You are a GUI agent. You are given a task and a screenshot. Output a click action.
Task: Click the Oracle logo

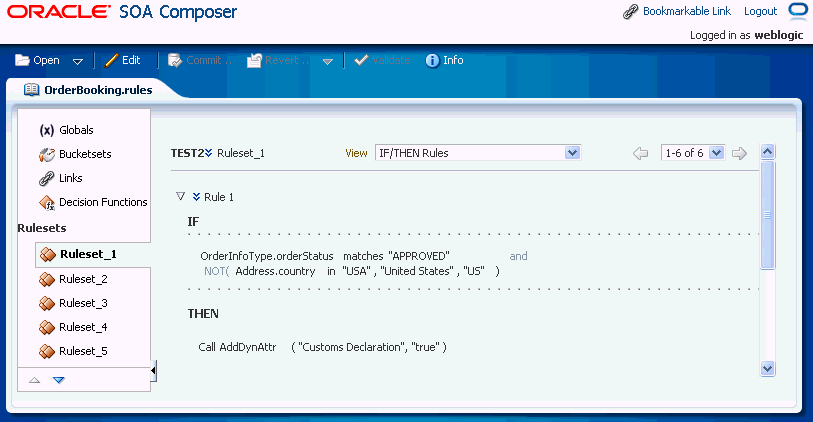(59, 11)
